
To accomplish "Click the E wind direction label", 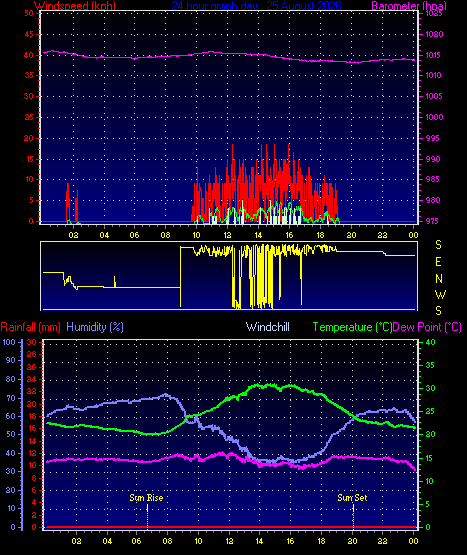I will [x=438, y=262].
